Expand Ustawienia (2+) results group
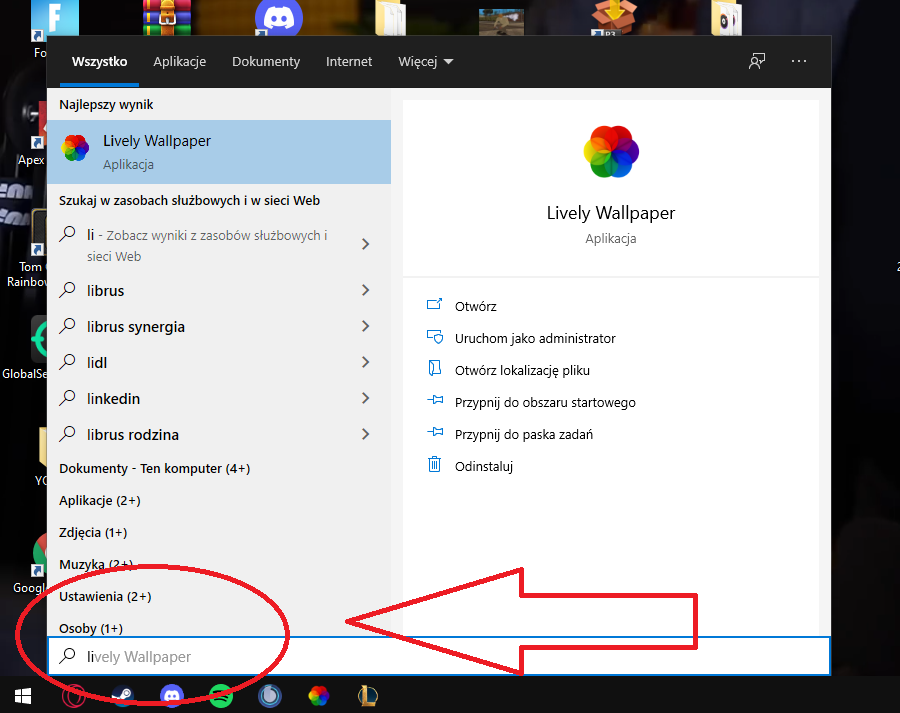The image size is (900, 713). (x=105, y=596)
